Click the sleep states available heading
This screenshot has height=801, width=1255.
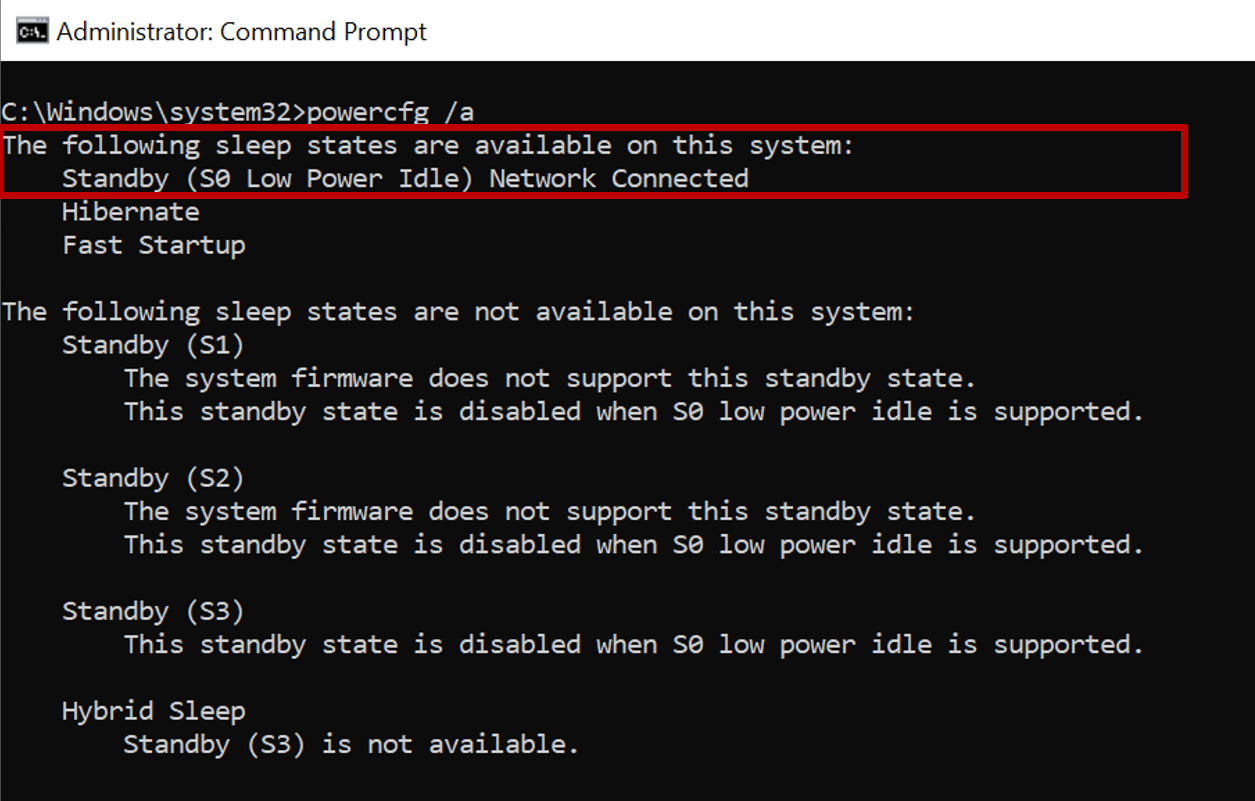tap(425, 145)
